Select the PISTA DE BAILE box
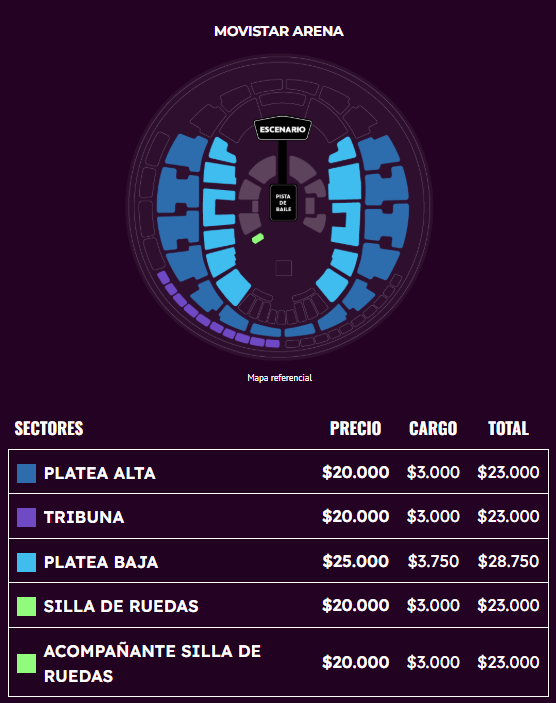Viewport: 556px width, 703px height. [x=283, y=203]
